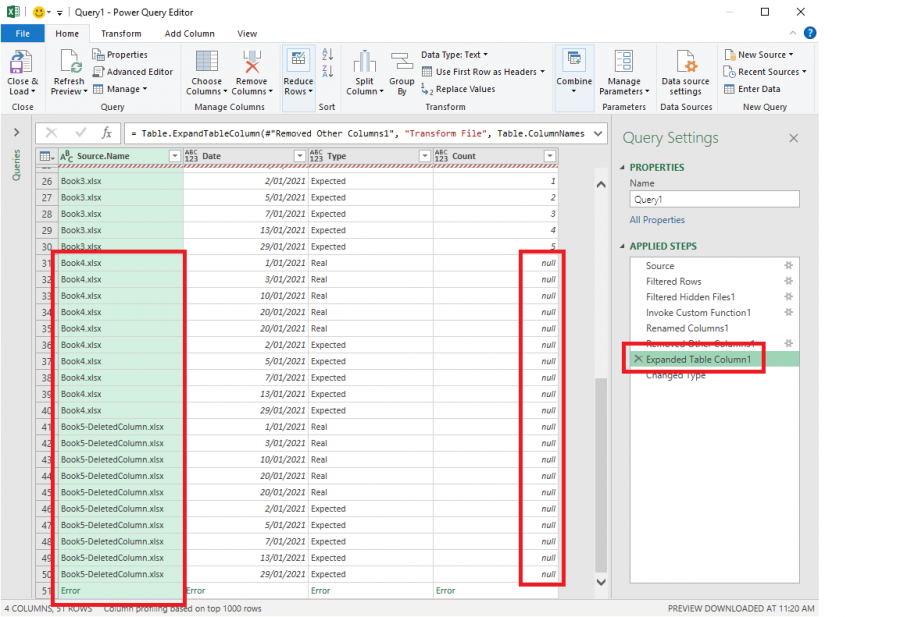Open Data source settings

685,72
